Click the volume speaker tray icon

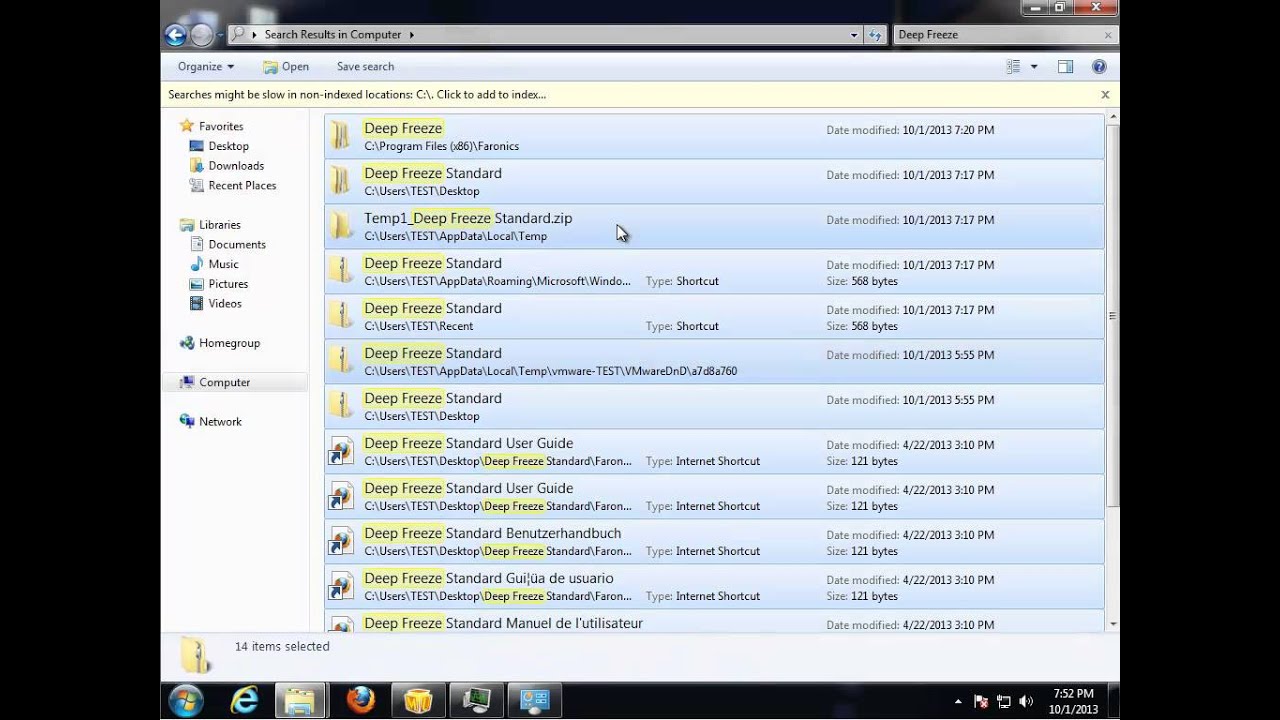tap(1026, 702)
